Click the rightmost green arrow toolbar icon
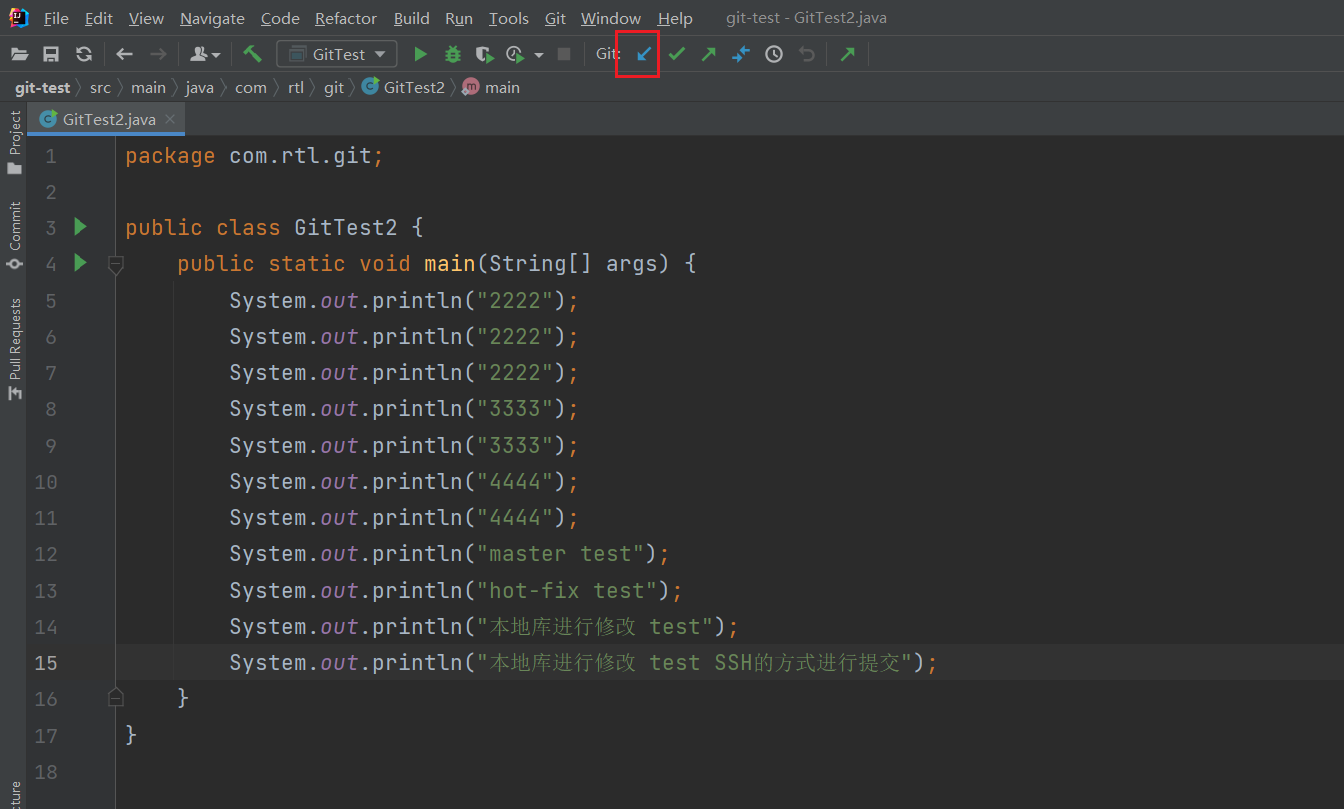Screen dimensions: 1344x809 (848, 54)
